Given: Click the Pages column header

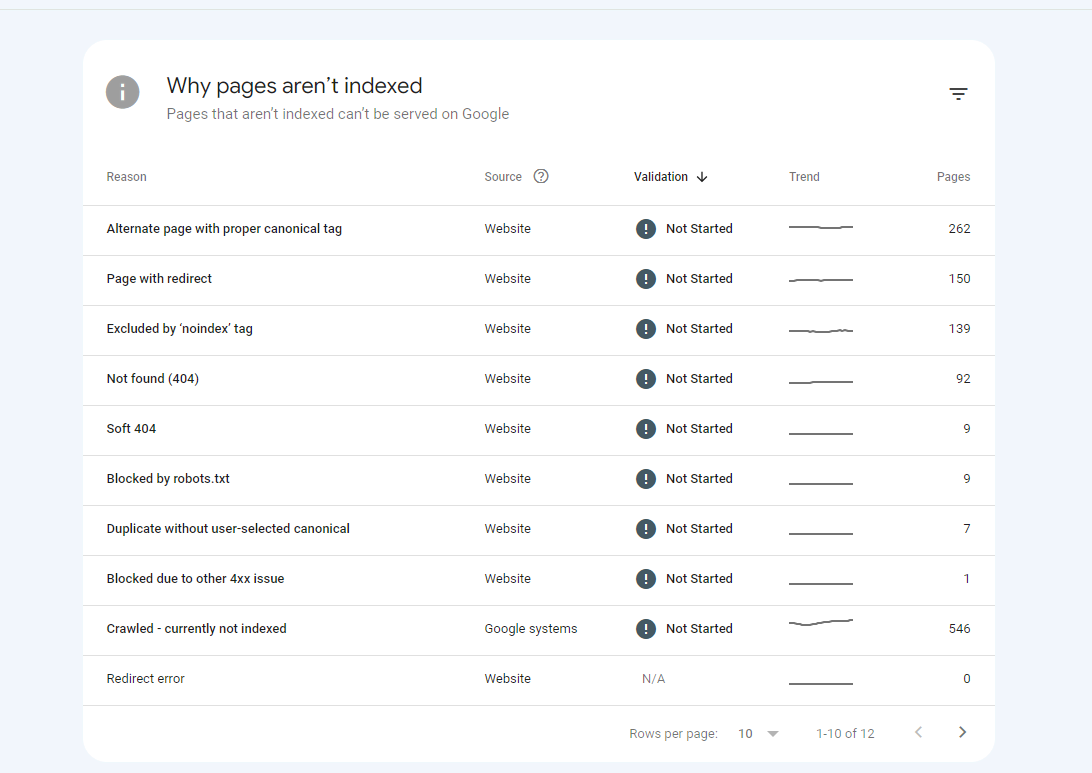Looking at the screenshot, I should [x=953, y=176].
